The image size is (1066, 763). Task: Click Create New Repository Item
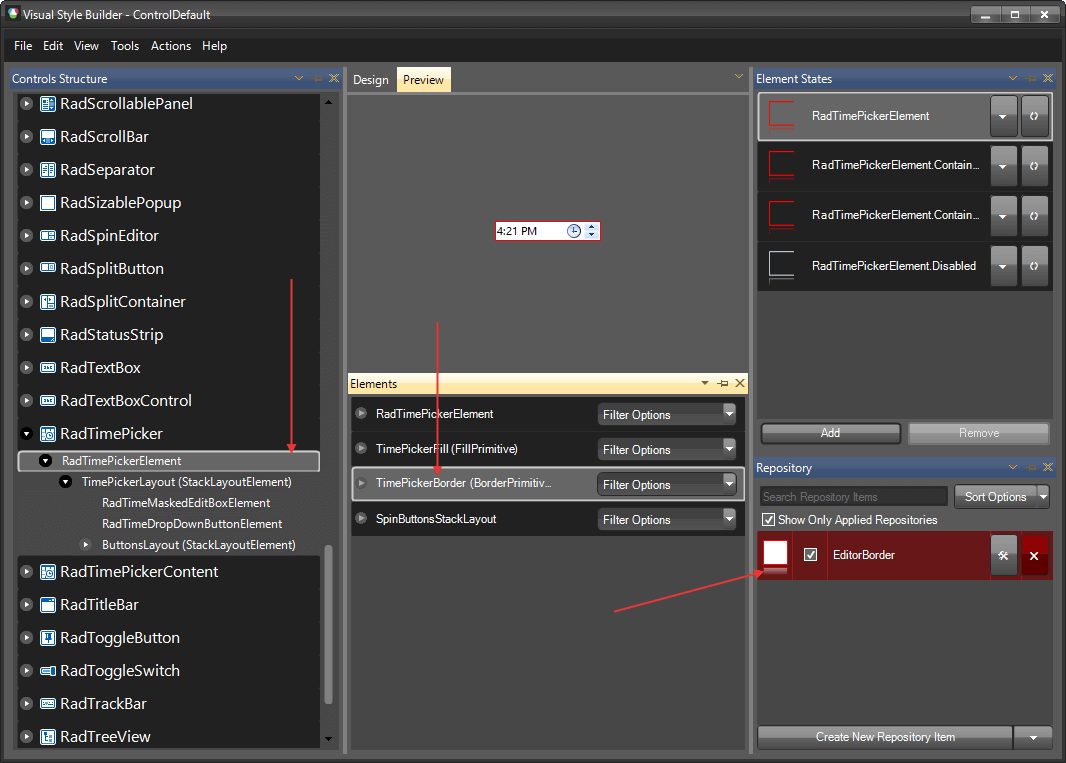click(885, 737)
